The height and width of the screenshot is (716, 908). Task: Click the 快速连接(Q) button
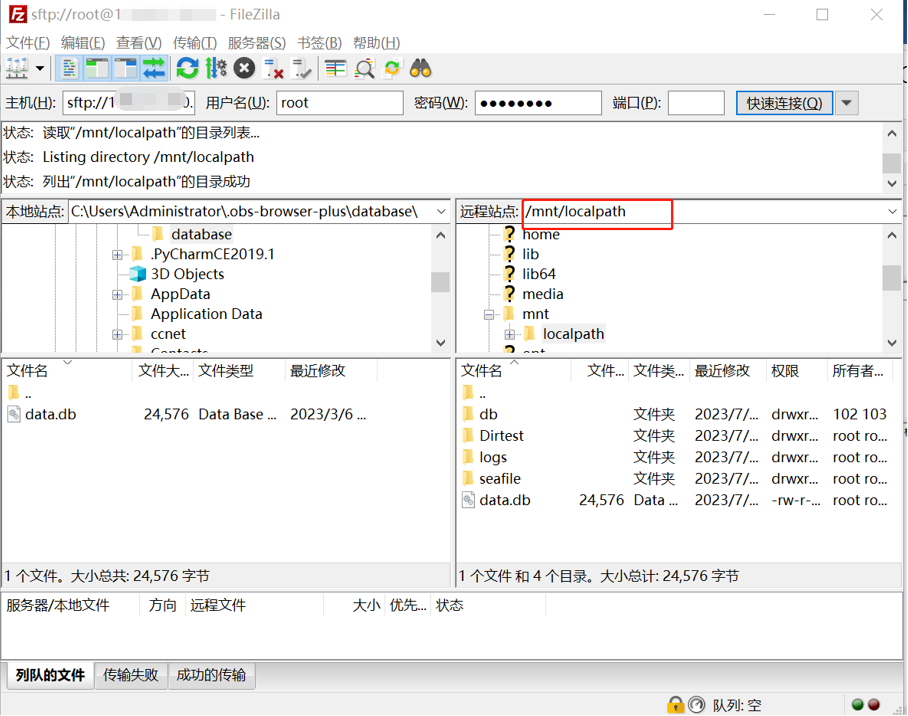pyautogui.click(x=784, y=103)
